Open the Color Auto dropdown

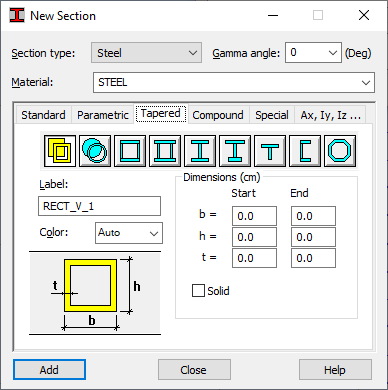(x=129, y=233)
